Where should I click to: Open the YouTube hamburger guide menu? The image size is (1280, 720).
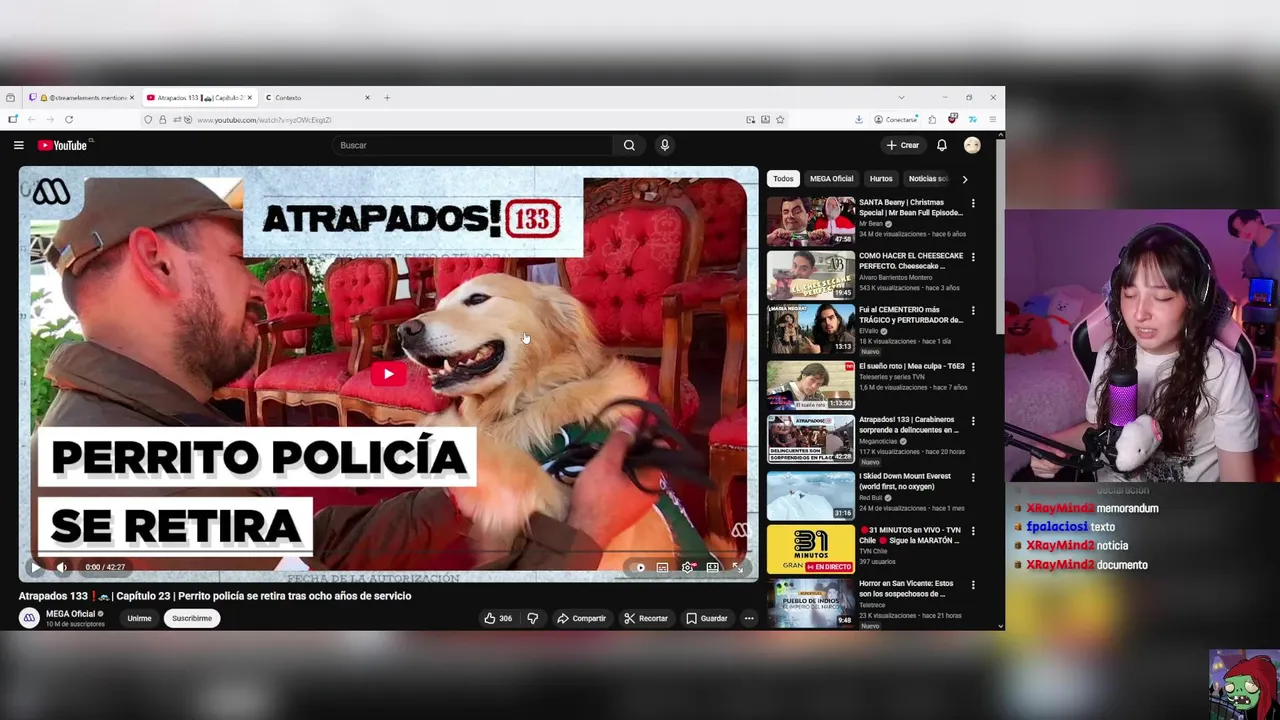coord(18,145)
